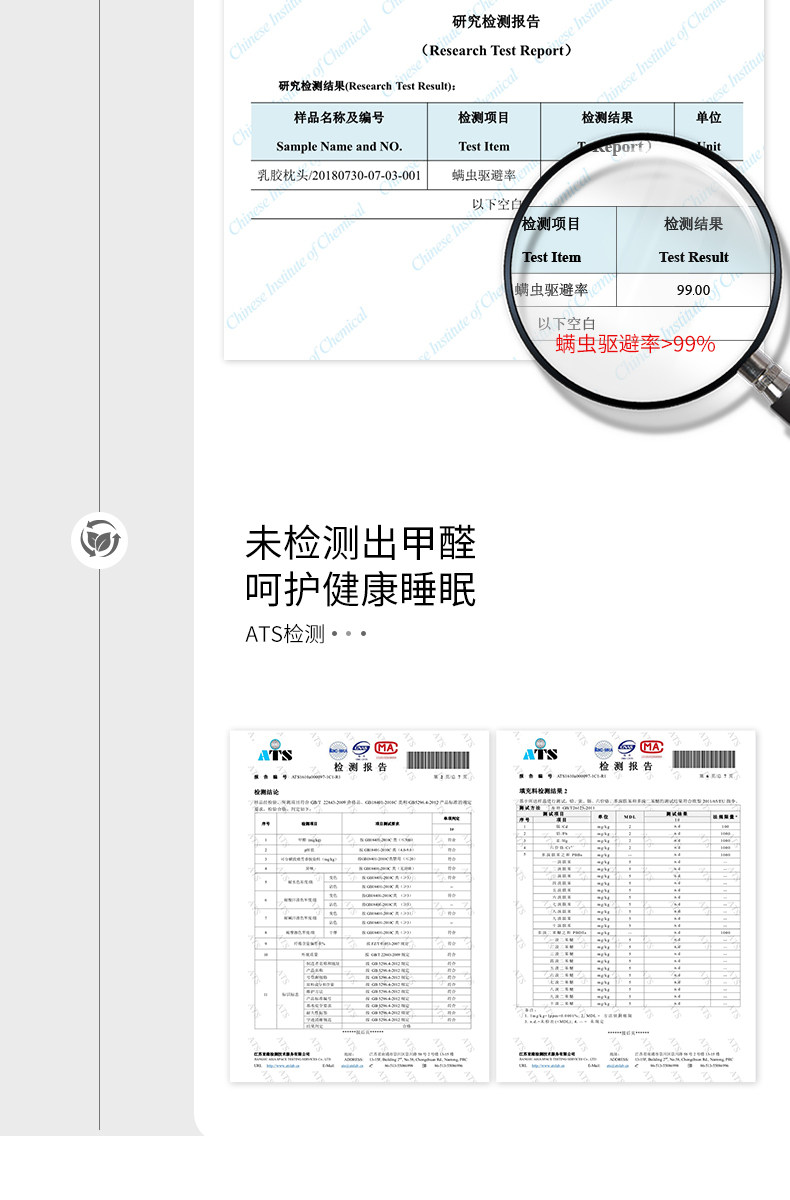The width and height of the screenshot is (790, 1200).
Task: Click the 呵护健康睡眠 heading
Action: click(x=361, y=589)
